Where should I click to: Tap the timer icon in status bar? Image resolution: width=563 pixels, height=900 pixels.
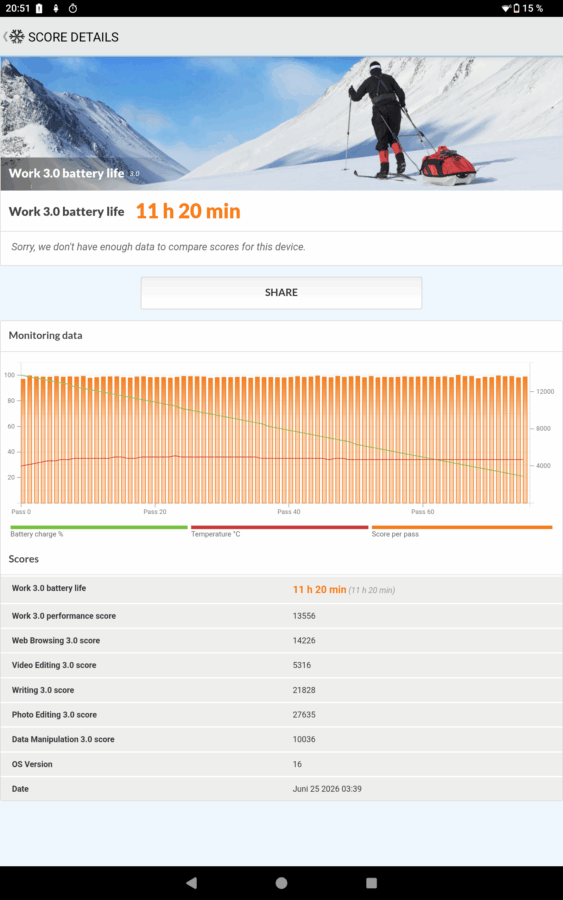point(73,8)
